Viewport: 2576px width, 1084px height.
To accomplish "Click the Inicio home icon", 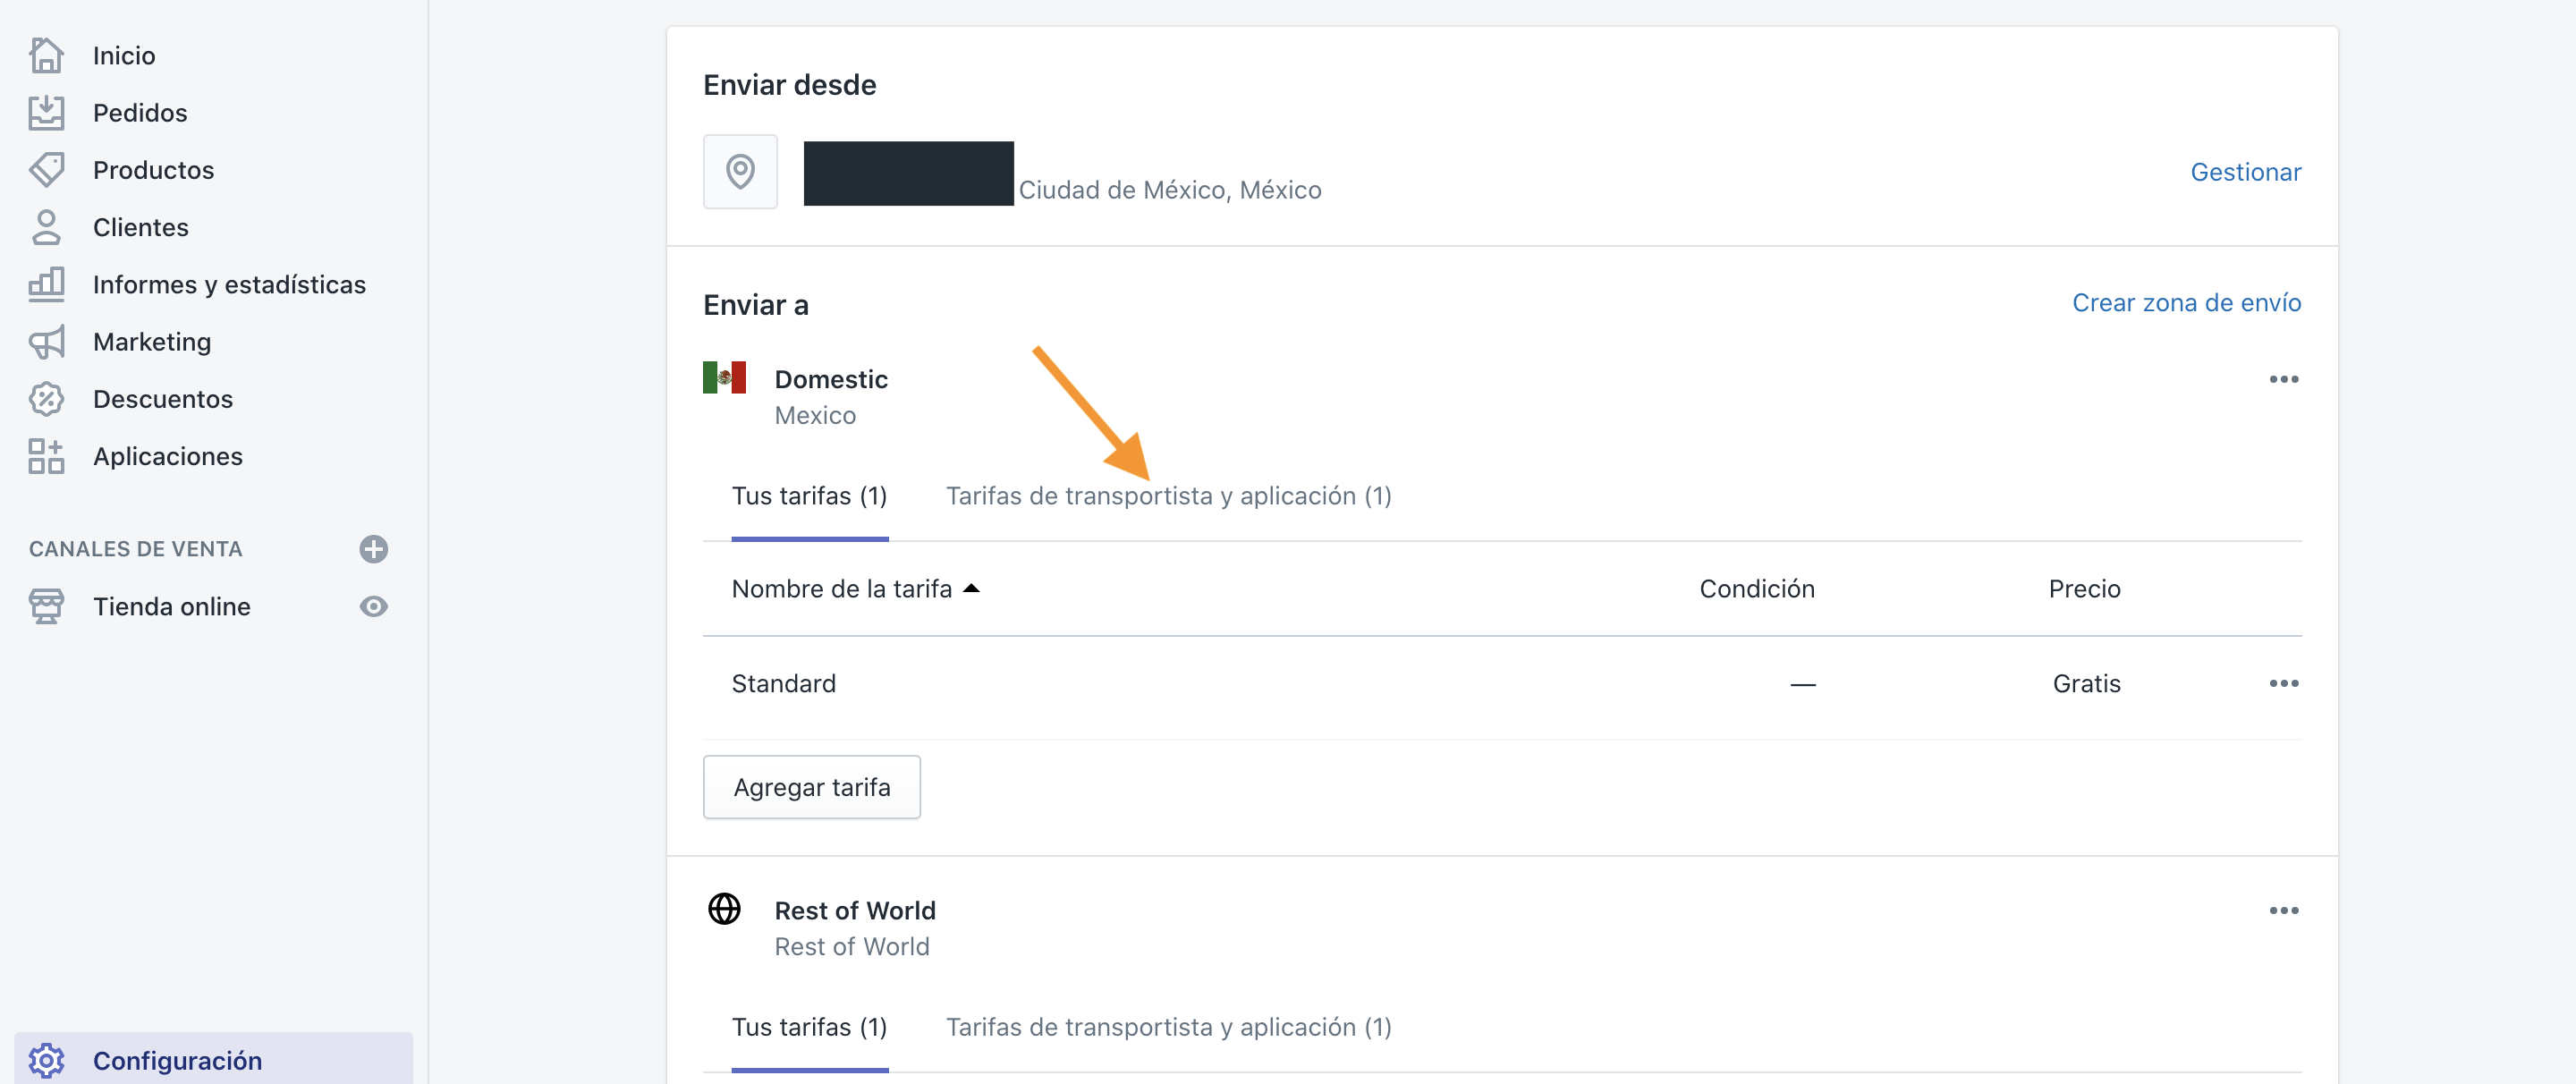I will [x=46, y=55].
